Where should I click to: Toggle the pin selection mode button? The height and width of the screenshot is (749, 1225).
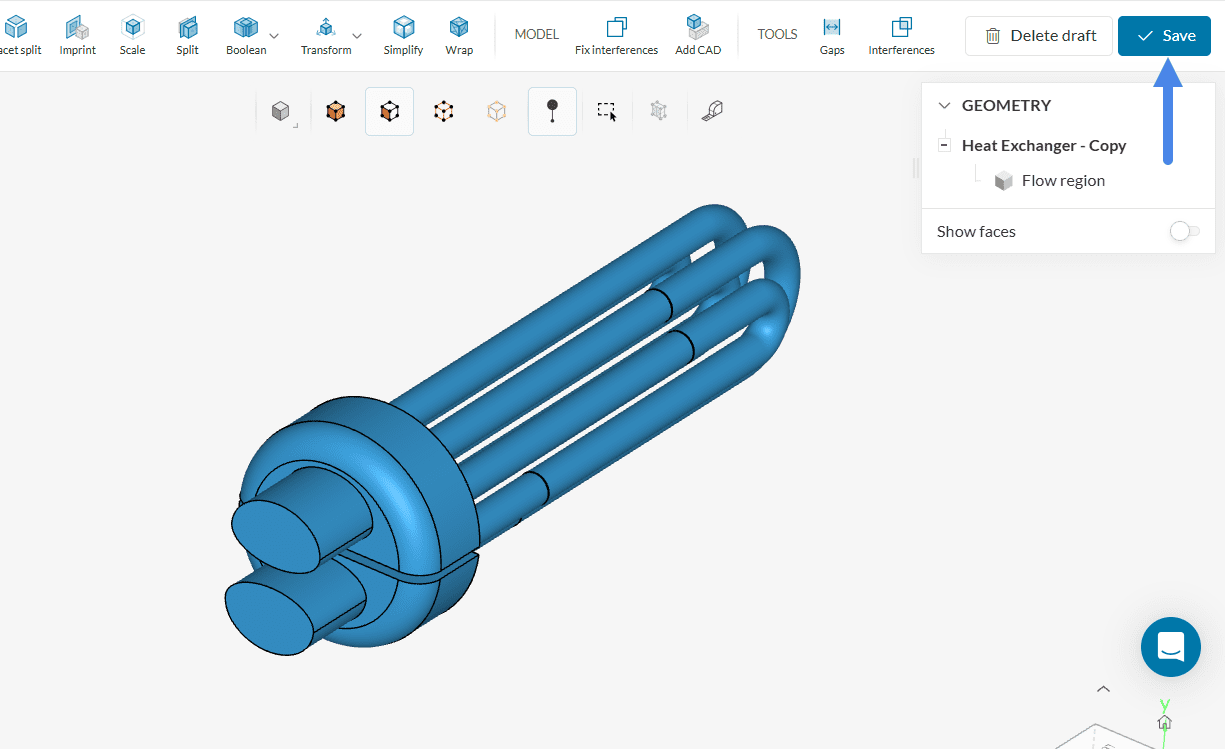point(552,111)
